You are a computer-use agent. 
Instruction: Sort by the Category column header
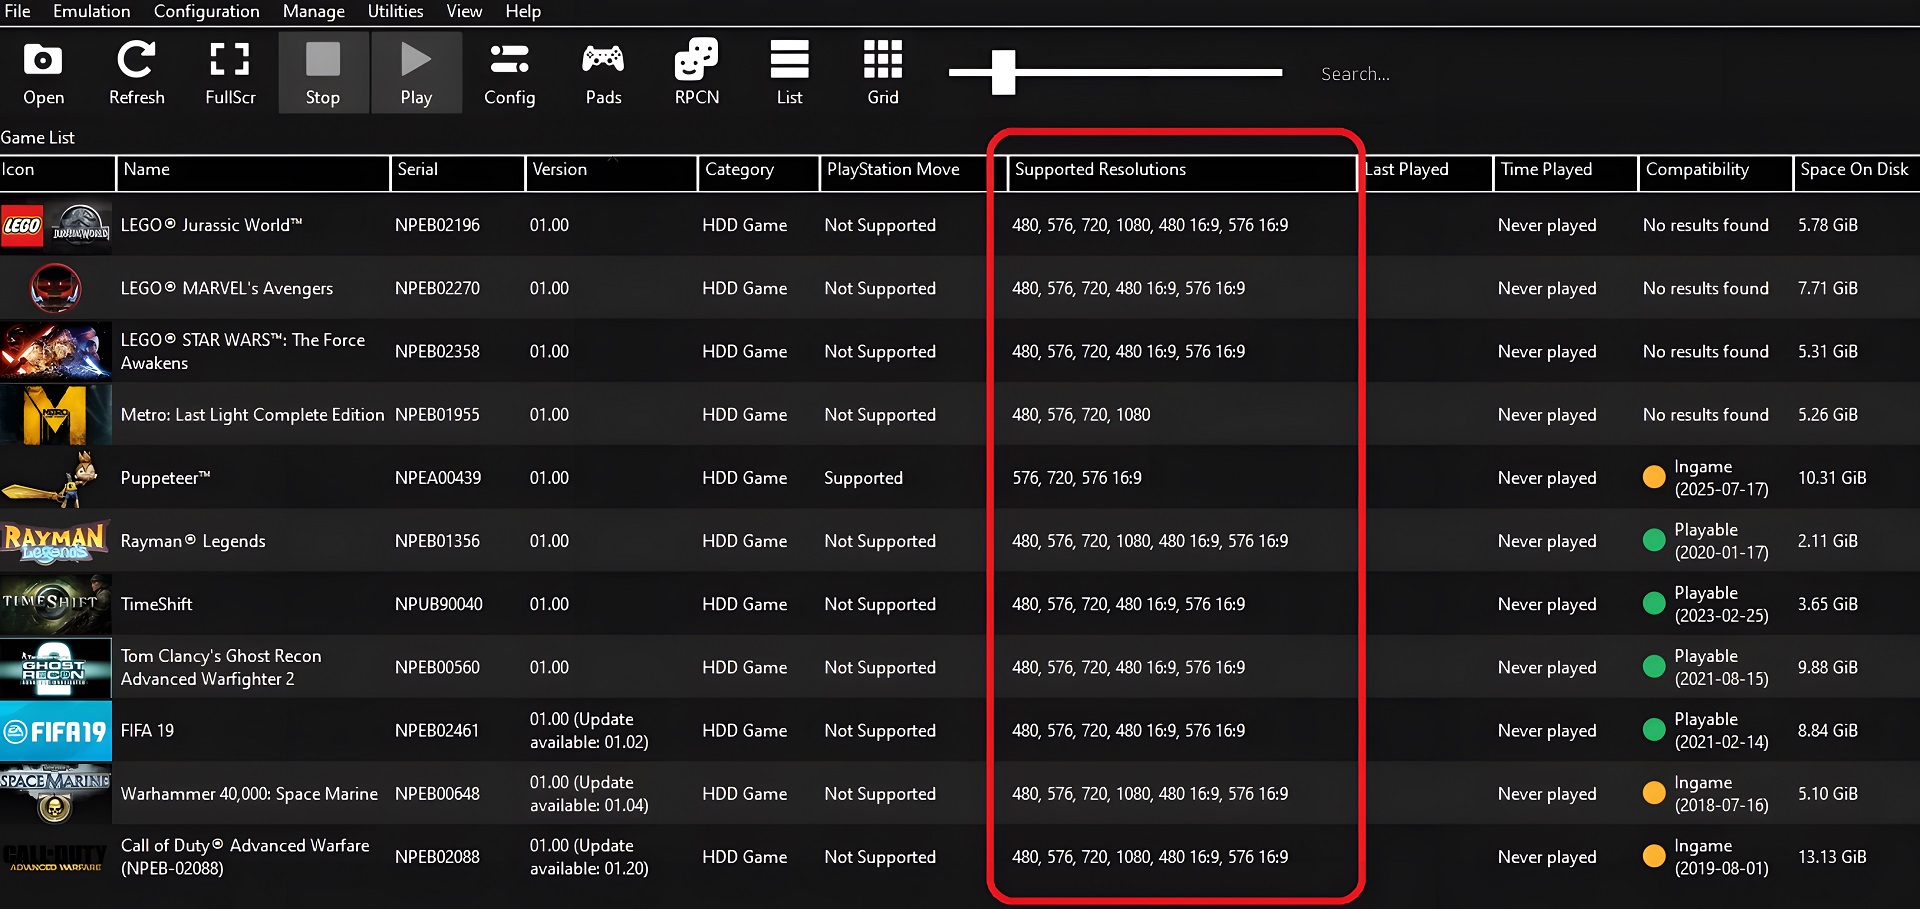[x=758, y=171]
